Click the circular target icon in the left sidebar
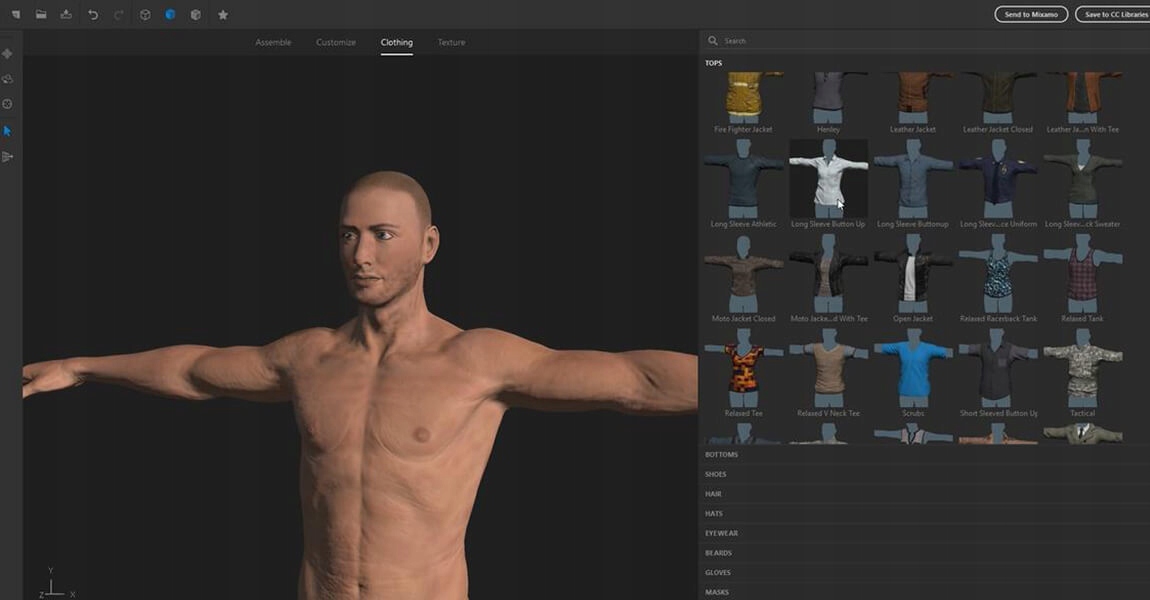The height and width of the screenshot is (600, 1150). click(8, 104)
